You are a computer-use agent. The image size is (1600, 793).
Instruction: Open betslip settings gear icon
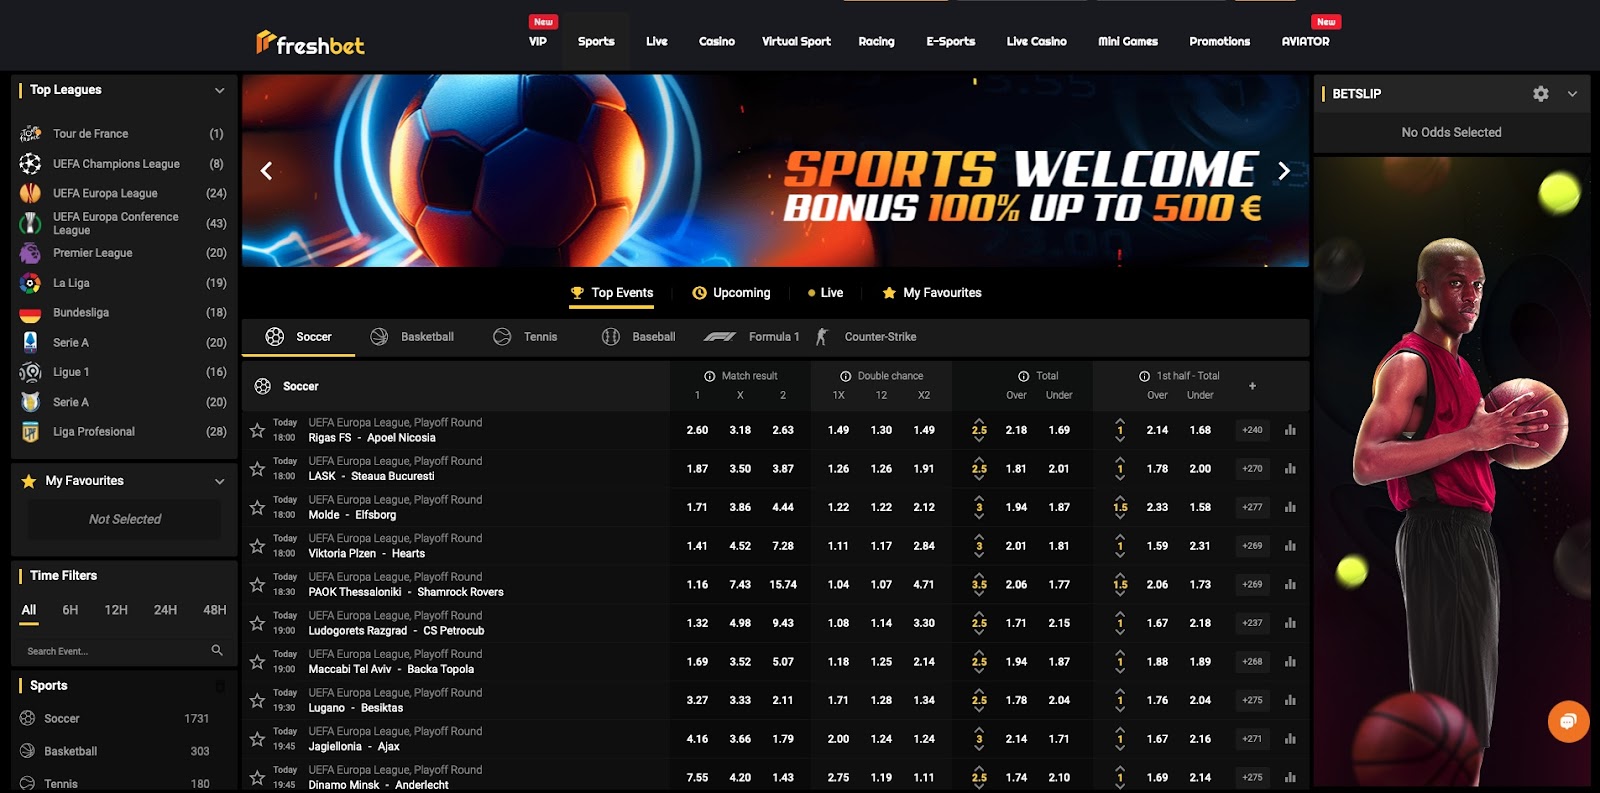coord(1541,93)
